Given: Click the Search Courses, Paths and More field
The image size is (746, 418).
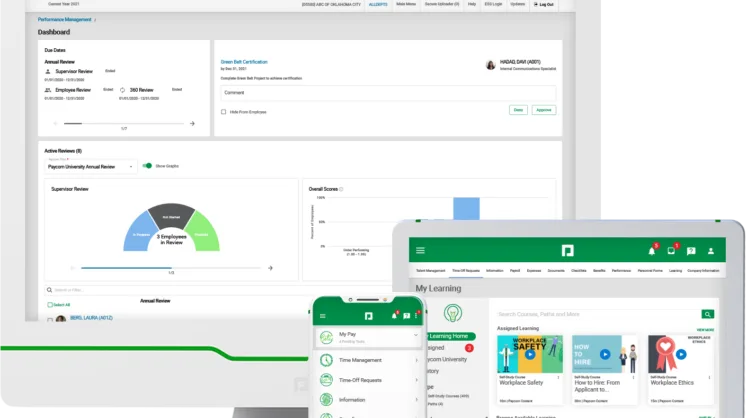Looking at the screenshot, I should [598, 314].
